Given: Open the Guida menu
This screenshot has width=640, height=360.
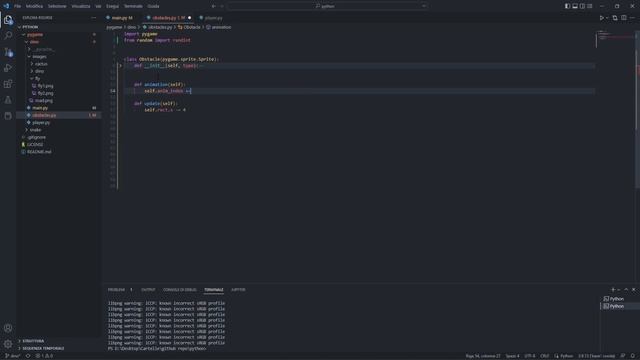Looking at the screenshot, I should [x=153, y=6].
